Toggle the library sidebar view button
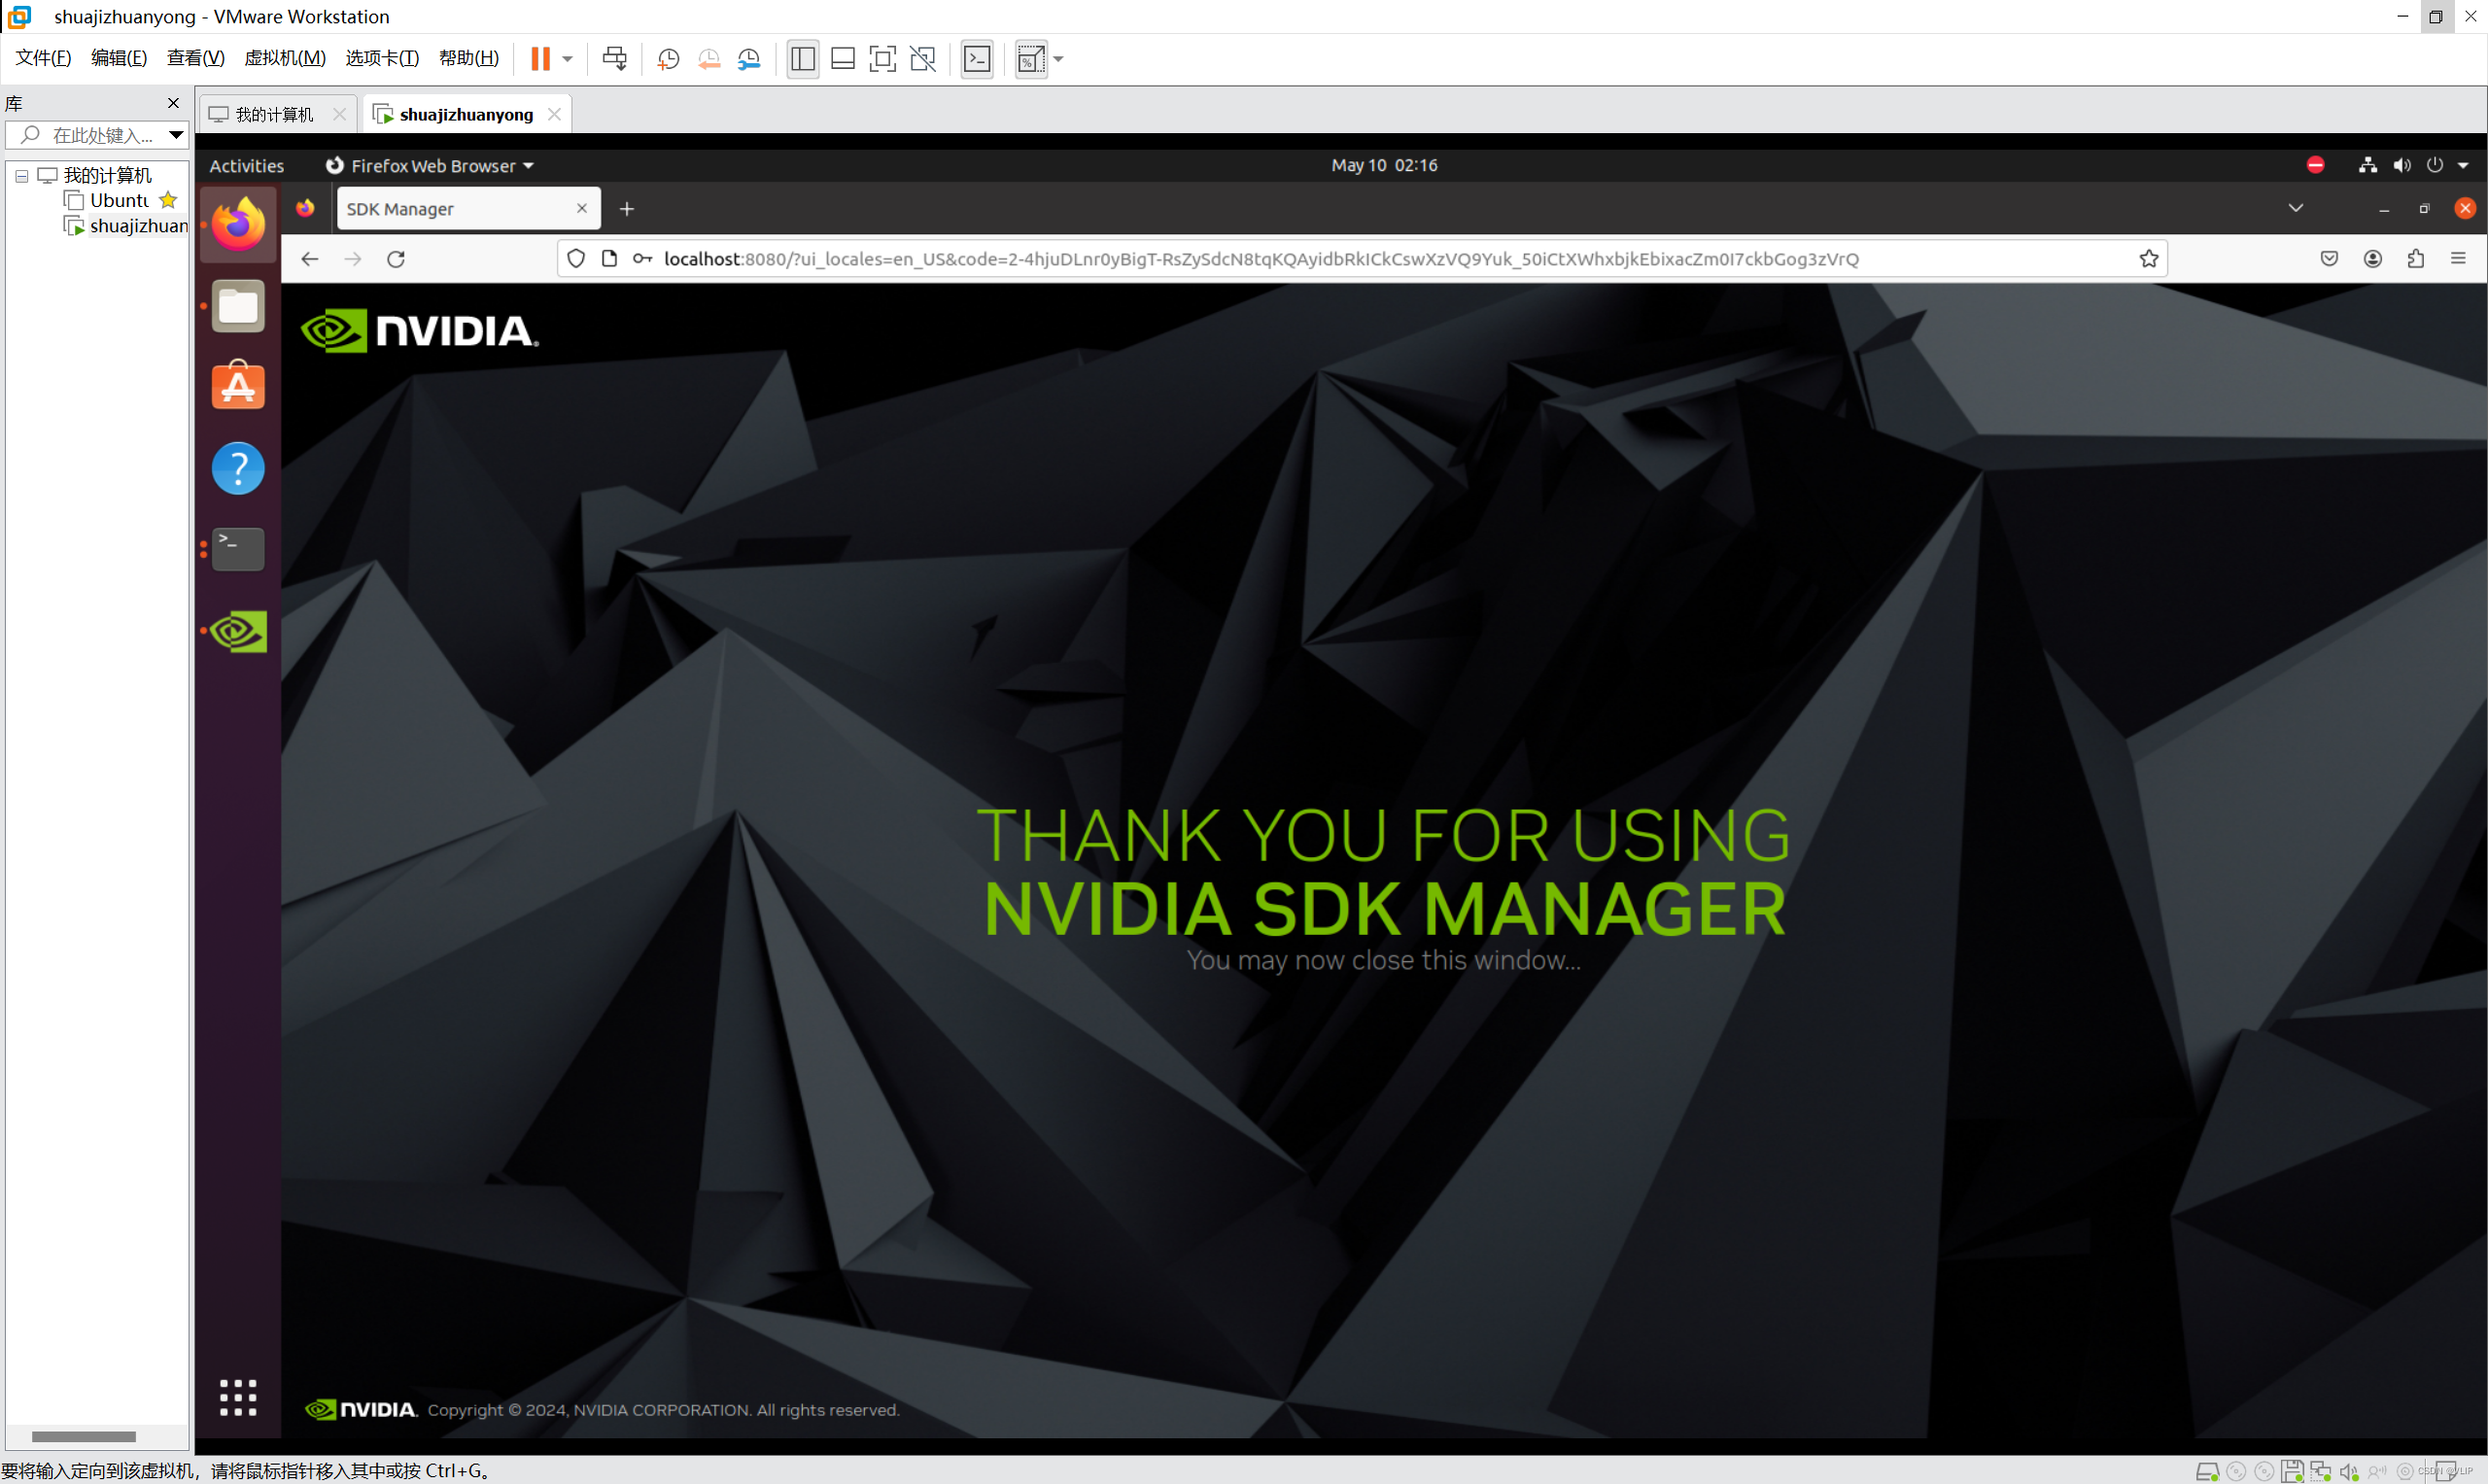This screenshot has height=1484, width=2488. [802, 59]
